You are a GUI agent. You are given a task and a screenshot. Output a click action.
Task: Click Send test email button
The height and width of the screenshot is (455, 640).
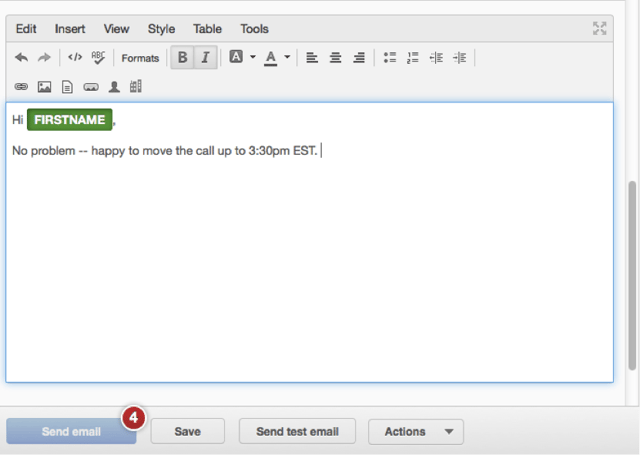point(297,431)
